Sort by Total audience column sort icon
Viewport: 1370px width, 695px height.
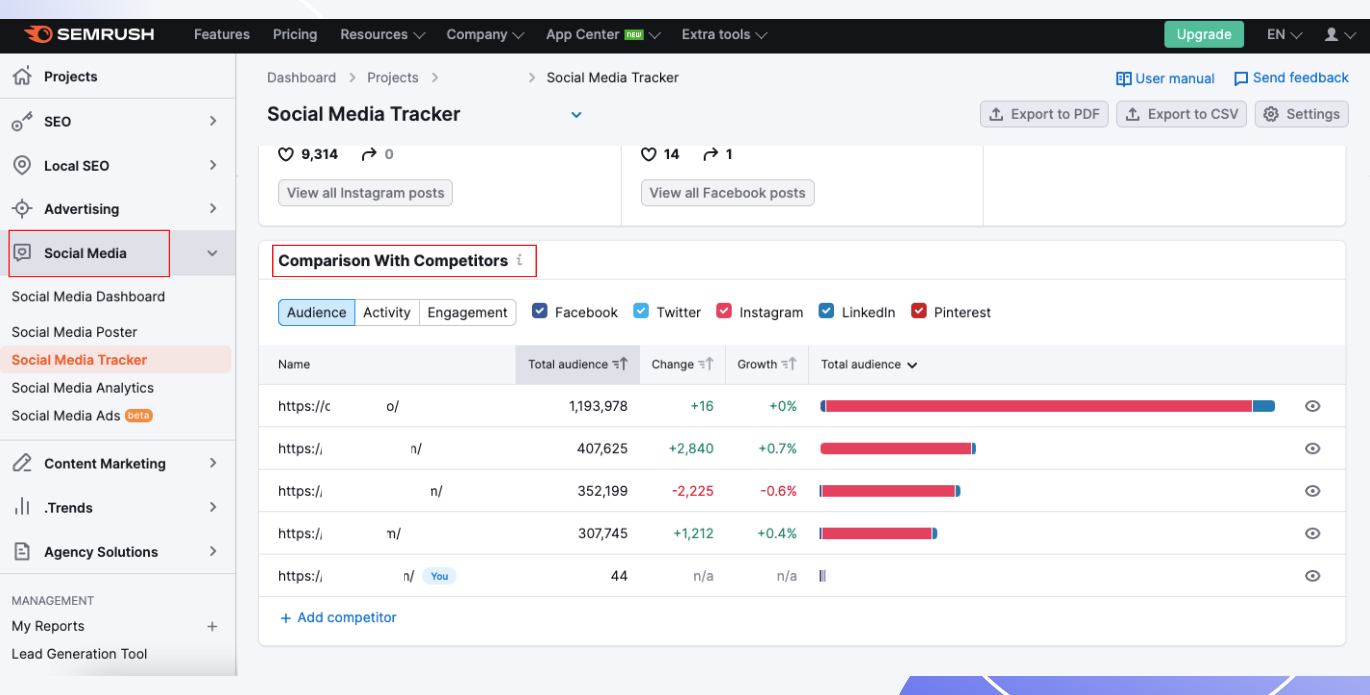point(620,364)
